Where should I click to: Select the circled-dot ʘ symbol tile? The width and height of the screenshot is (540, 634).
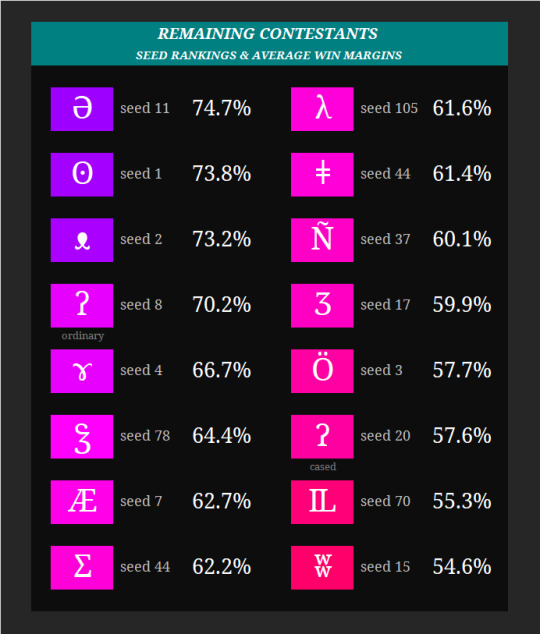click(x=82, y=174)
